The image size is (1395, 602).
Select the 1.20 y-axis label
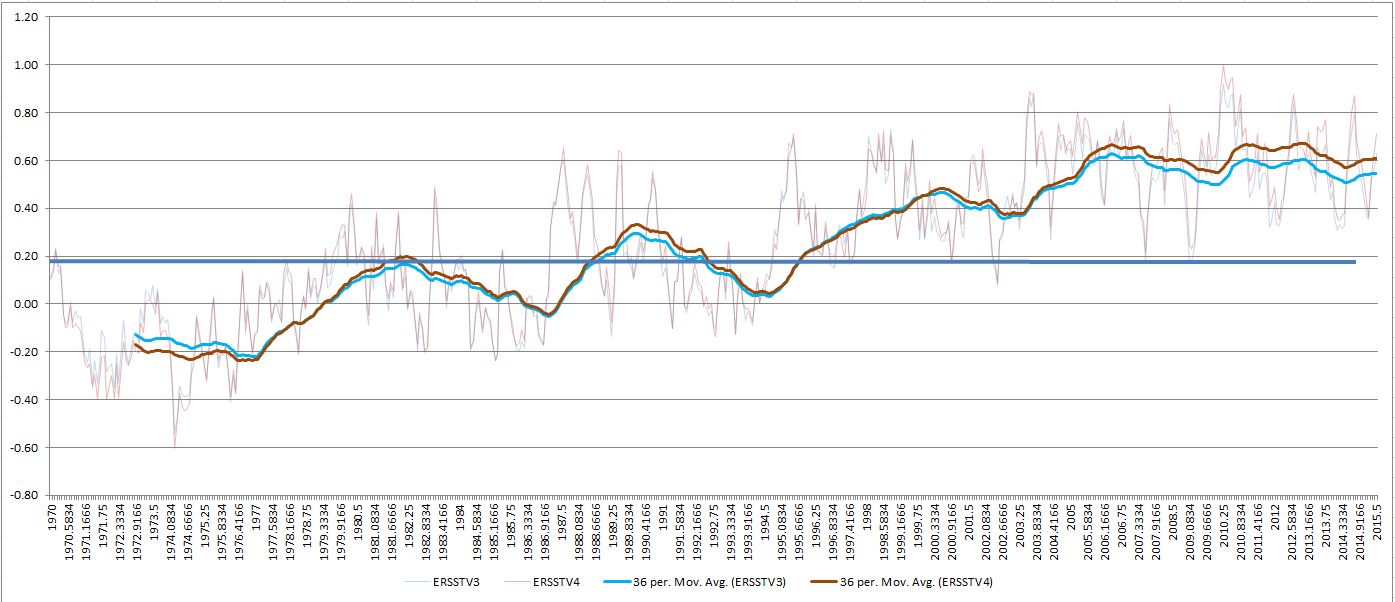(27, 18)
